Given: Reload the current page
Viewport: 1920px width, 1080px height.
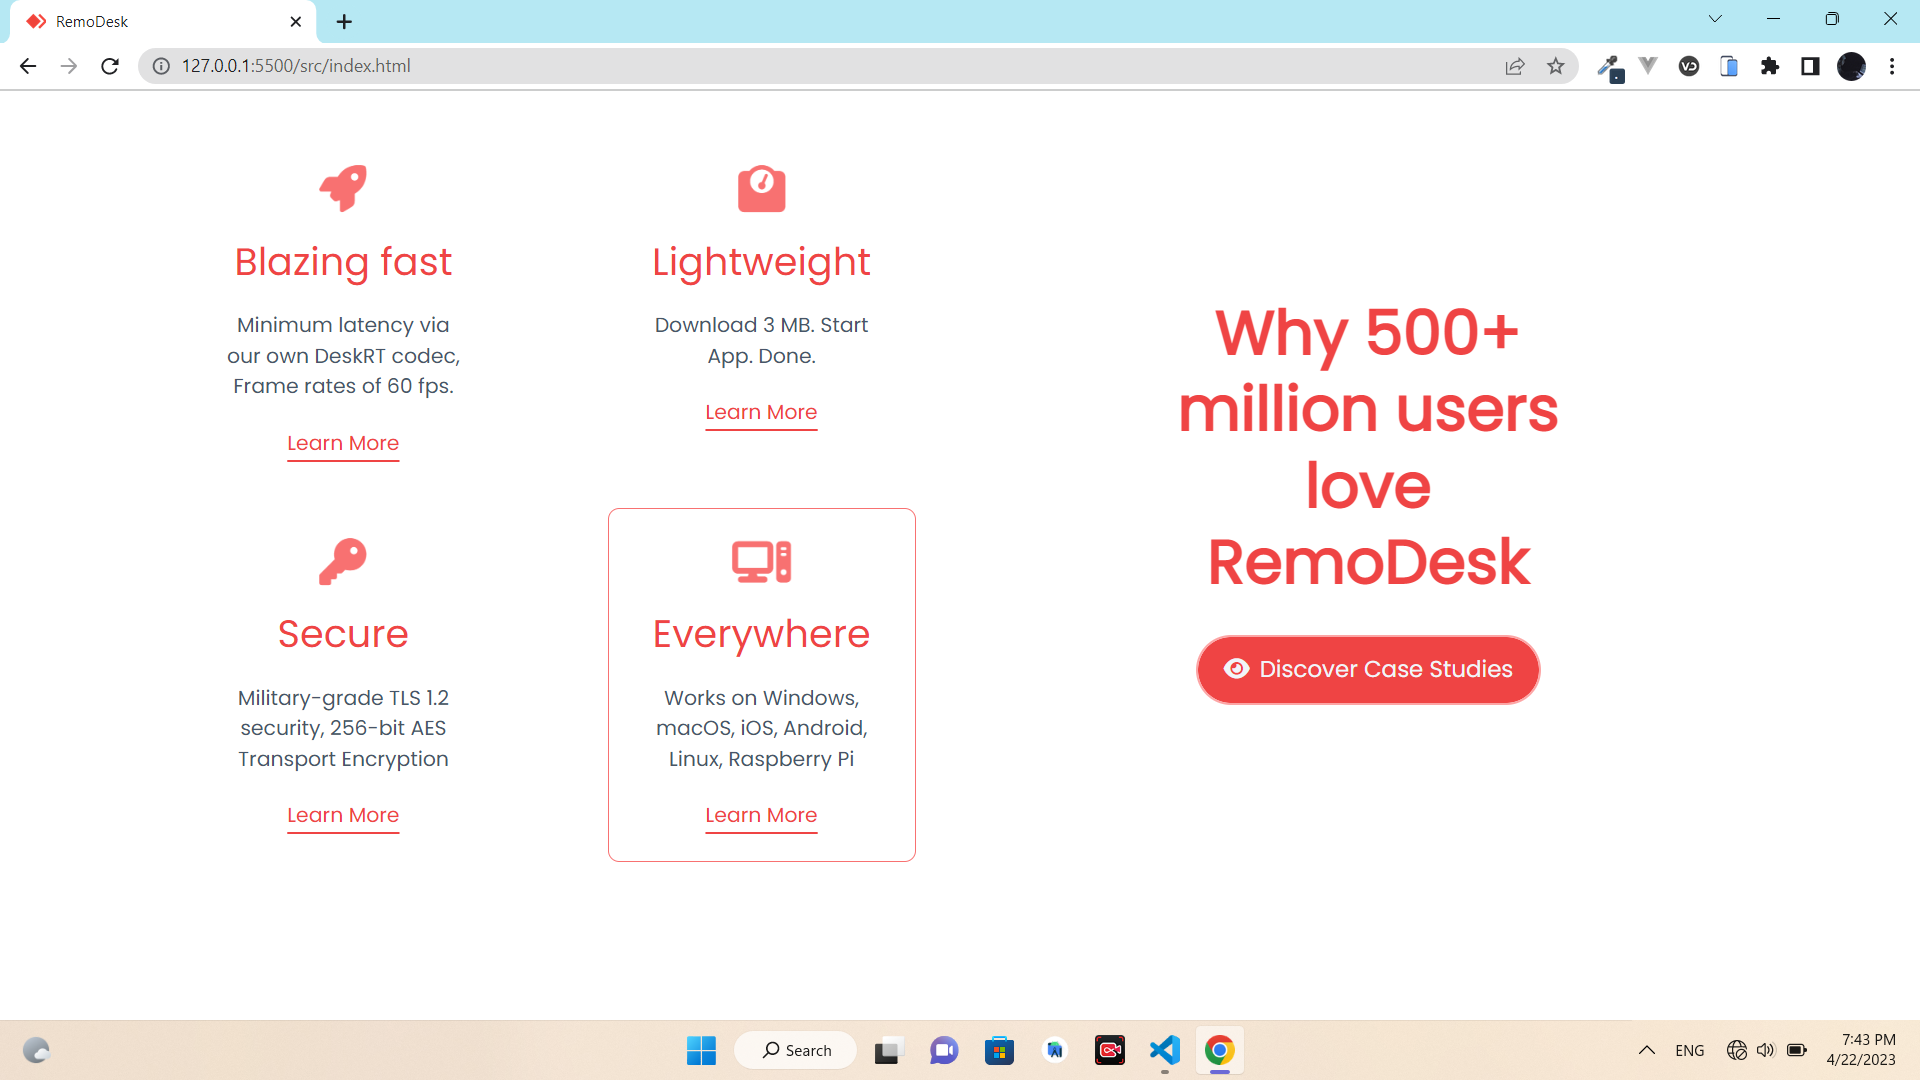Looking at the screenshot, I should click(110, 66).
